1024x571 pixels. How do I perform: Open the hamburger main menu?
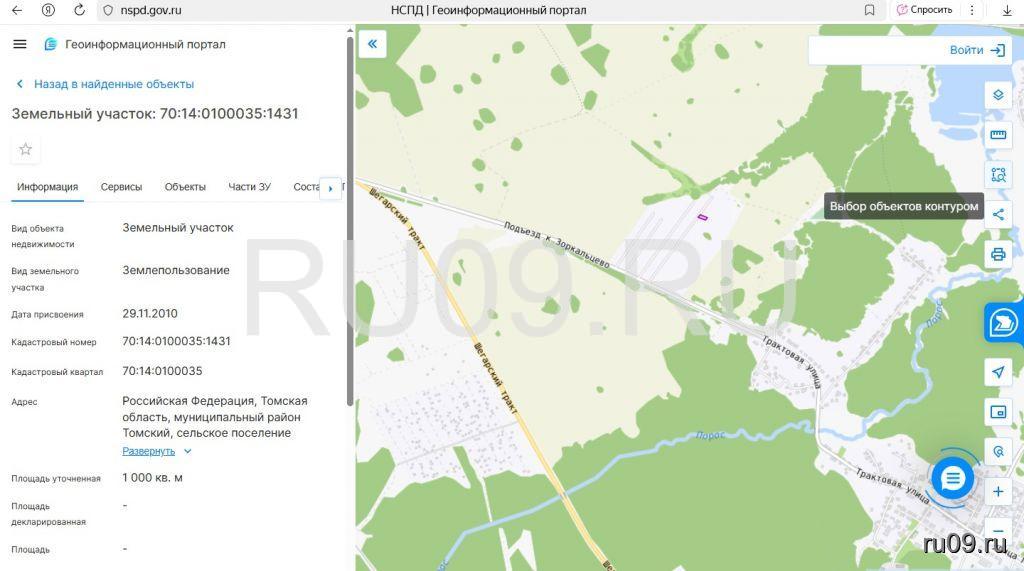20,44
